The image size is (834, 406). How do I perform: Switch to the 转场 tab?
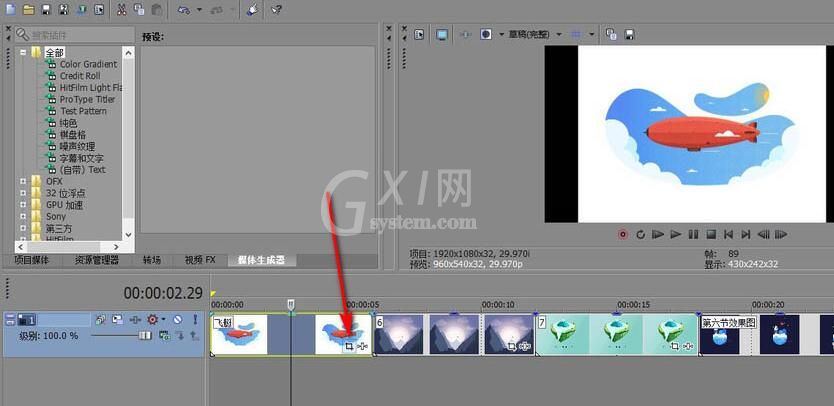(152, 260)
